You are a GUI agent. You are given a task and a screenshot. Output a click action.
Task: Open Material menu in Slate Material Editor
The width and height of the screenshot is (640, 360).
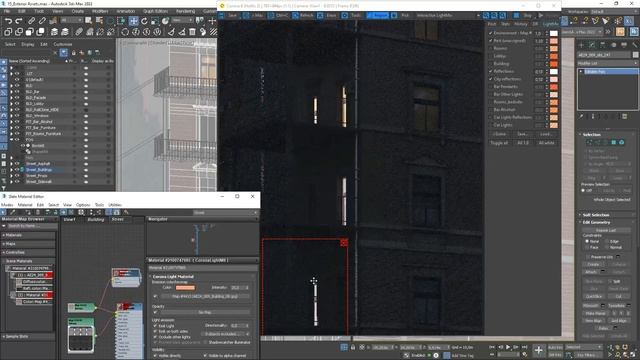click(x=25, y=205)
